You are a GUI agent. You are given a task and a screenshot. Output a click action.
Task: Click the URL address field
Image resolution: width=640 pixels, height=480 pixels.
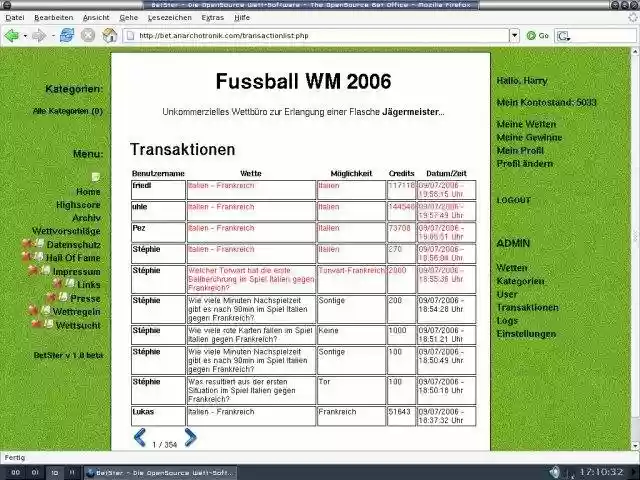316,36
